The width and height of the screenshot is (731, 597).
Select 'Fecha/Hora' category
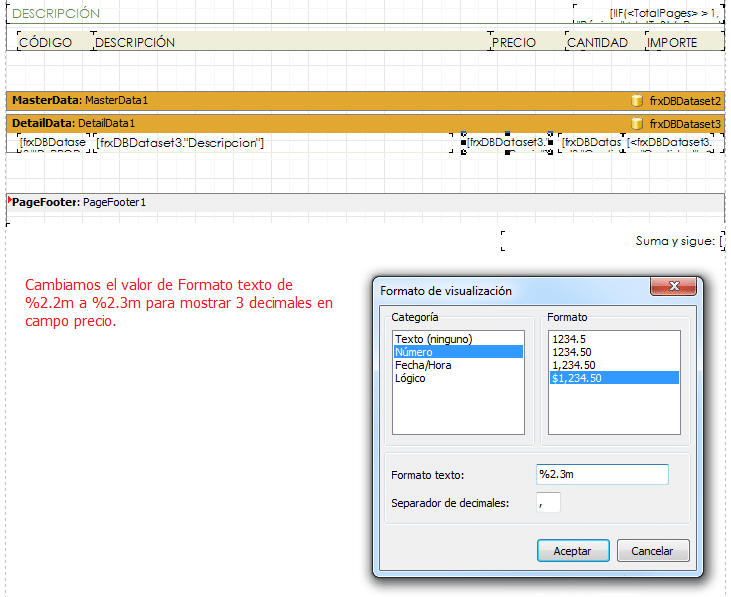[x=458, y=365]
